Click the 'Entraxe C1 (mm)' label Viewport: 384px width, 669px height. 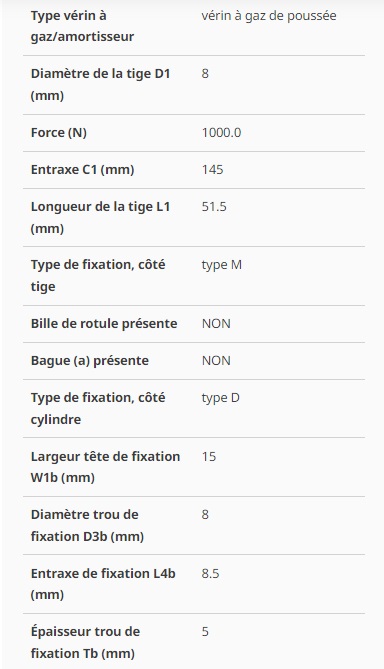point(82,170)
